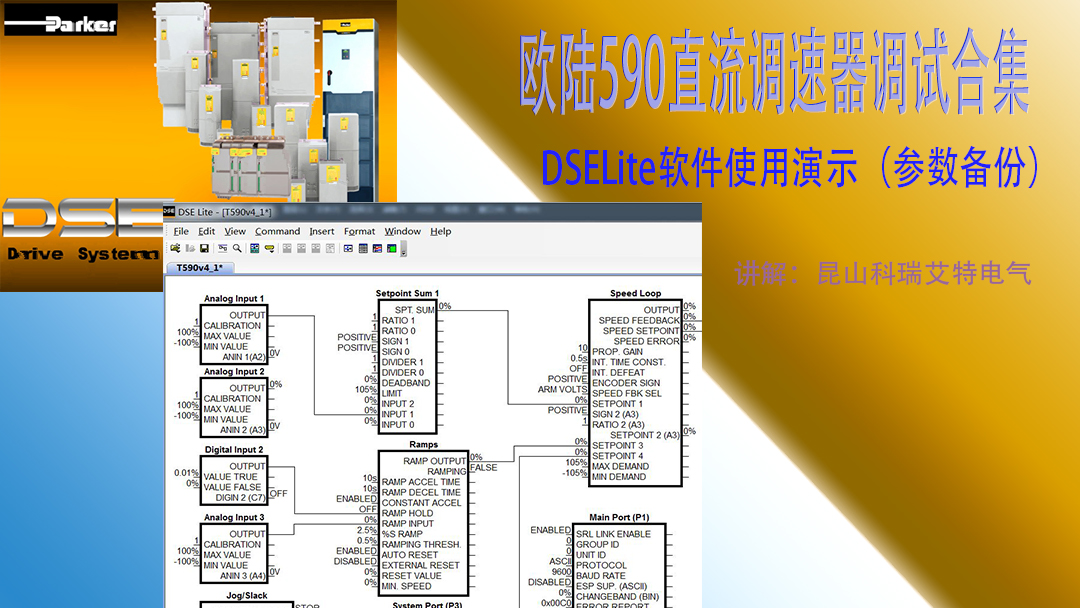Open the Insert menu

point(322,231)
